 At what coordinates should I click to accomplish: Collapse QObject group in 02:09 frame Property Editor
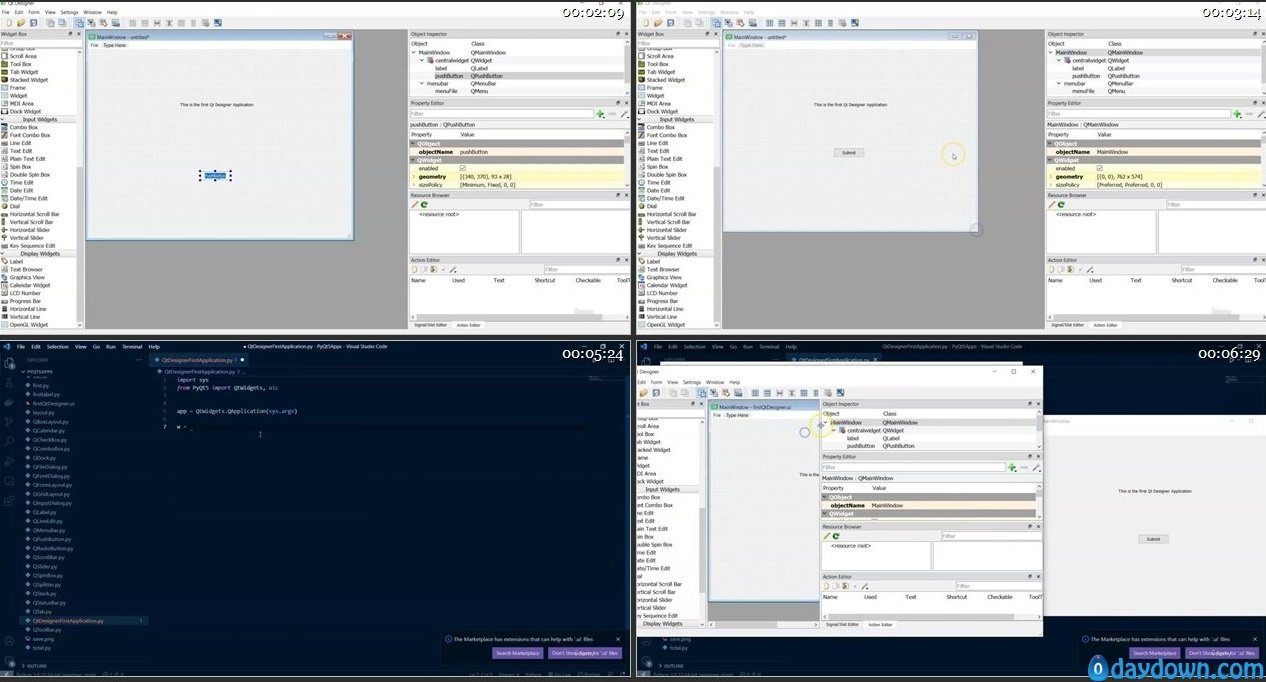click(413, 143)
